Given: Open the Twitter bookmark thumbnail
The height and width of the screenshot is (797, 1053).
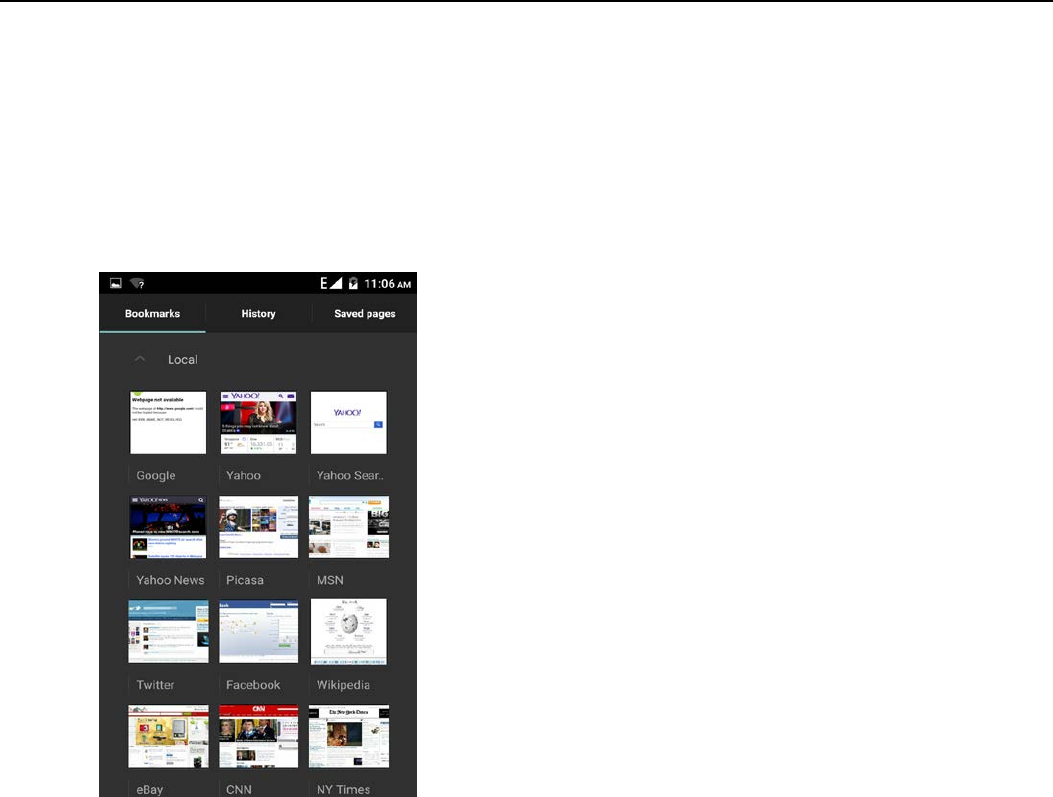Looking at the screenshot, I should coord(169,632).
